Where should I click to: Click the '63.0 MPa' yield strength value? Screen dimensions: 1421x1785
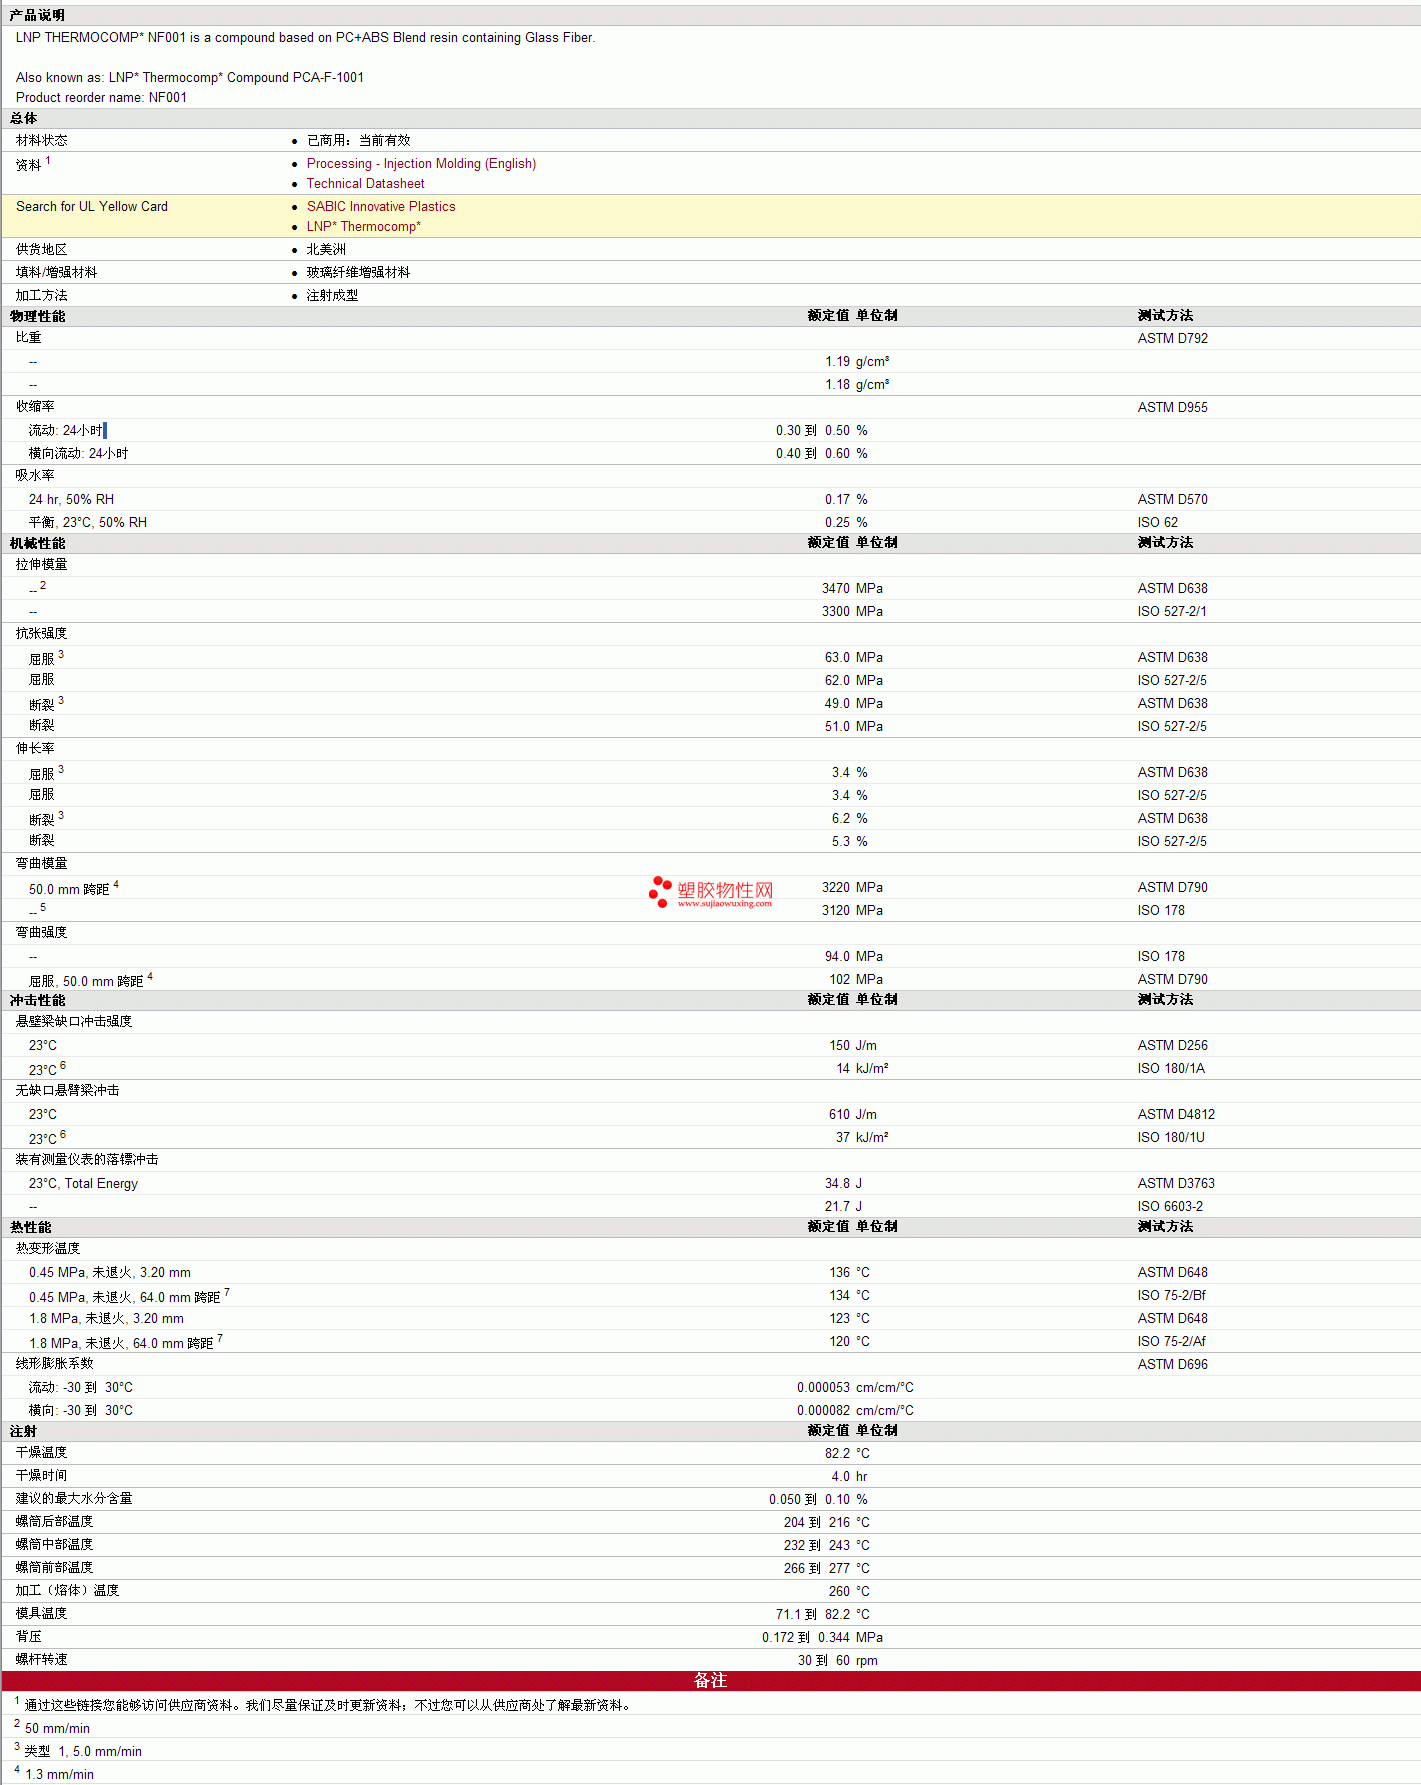(854, 658)
